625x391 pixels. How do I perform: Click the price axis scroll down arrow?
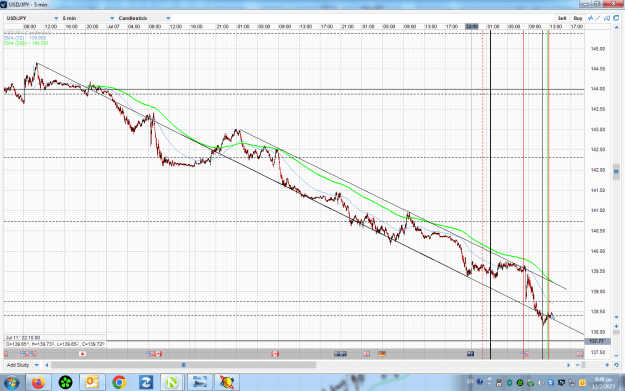(x=616, y=317)
